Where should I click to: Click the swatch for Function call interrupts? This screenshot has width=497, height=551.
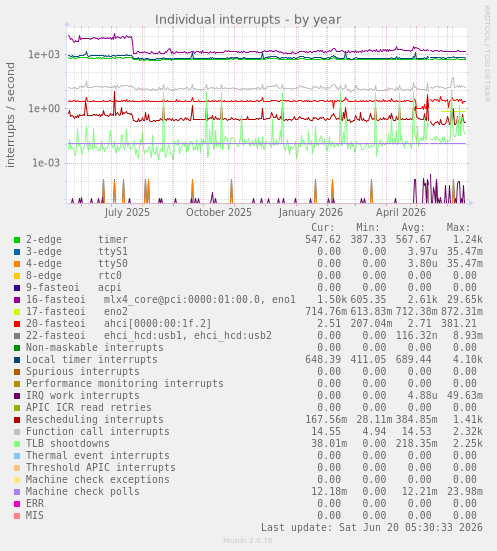(17, 432)
